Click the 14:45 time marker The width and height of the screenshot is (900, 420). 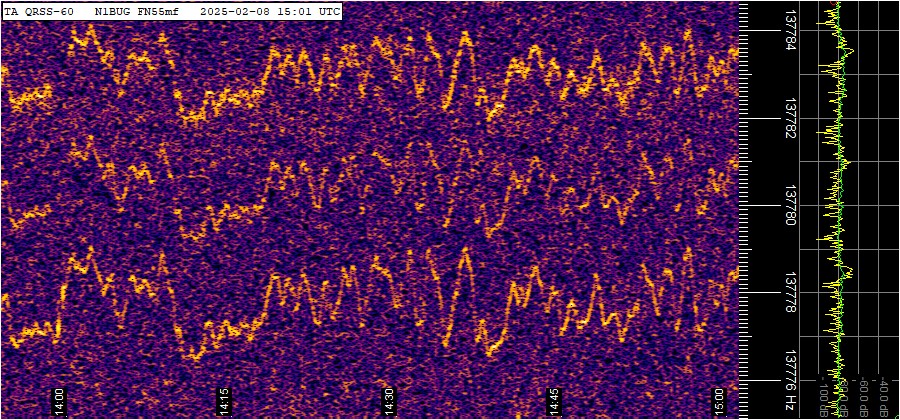(x=553, y=401)
